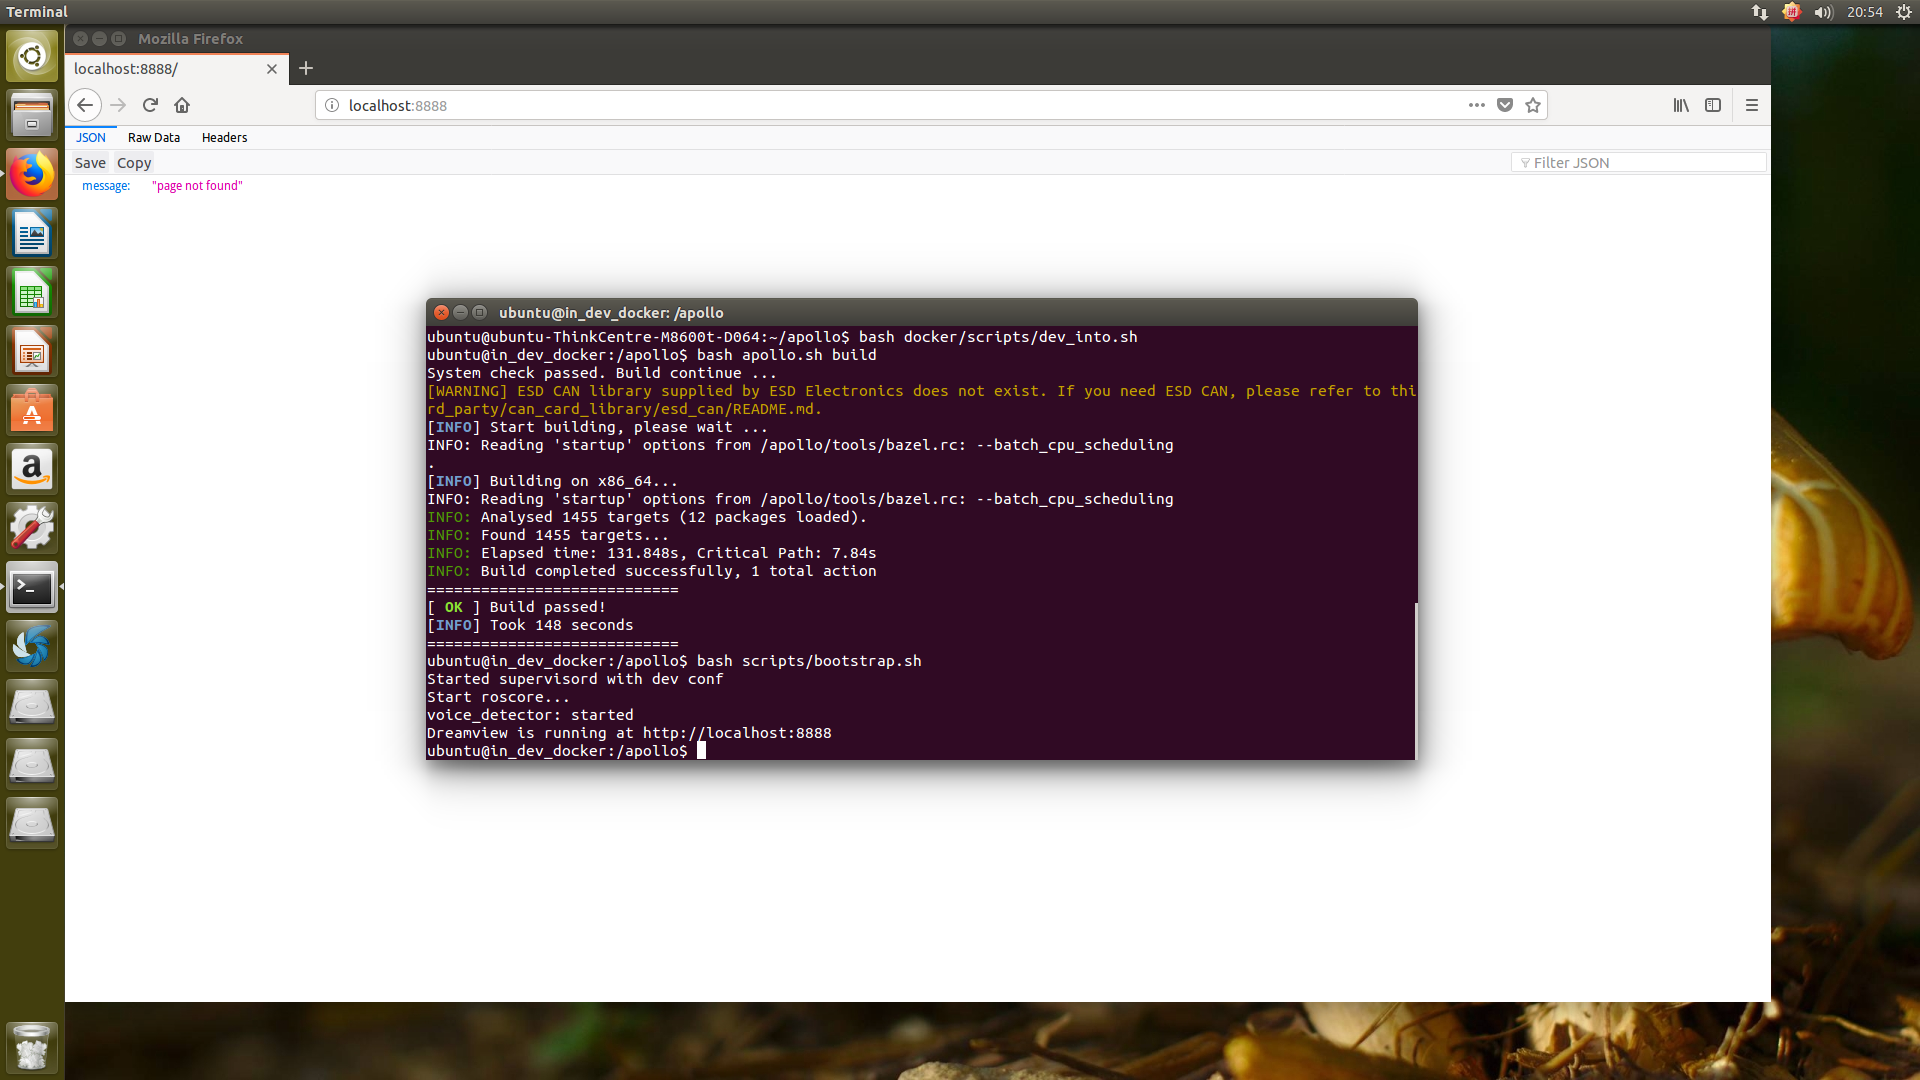The image size is (1920, 1080).
Task: Click the http://localhost:8888 text in terminal
Action: coord(737,733)
